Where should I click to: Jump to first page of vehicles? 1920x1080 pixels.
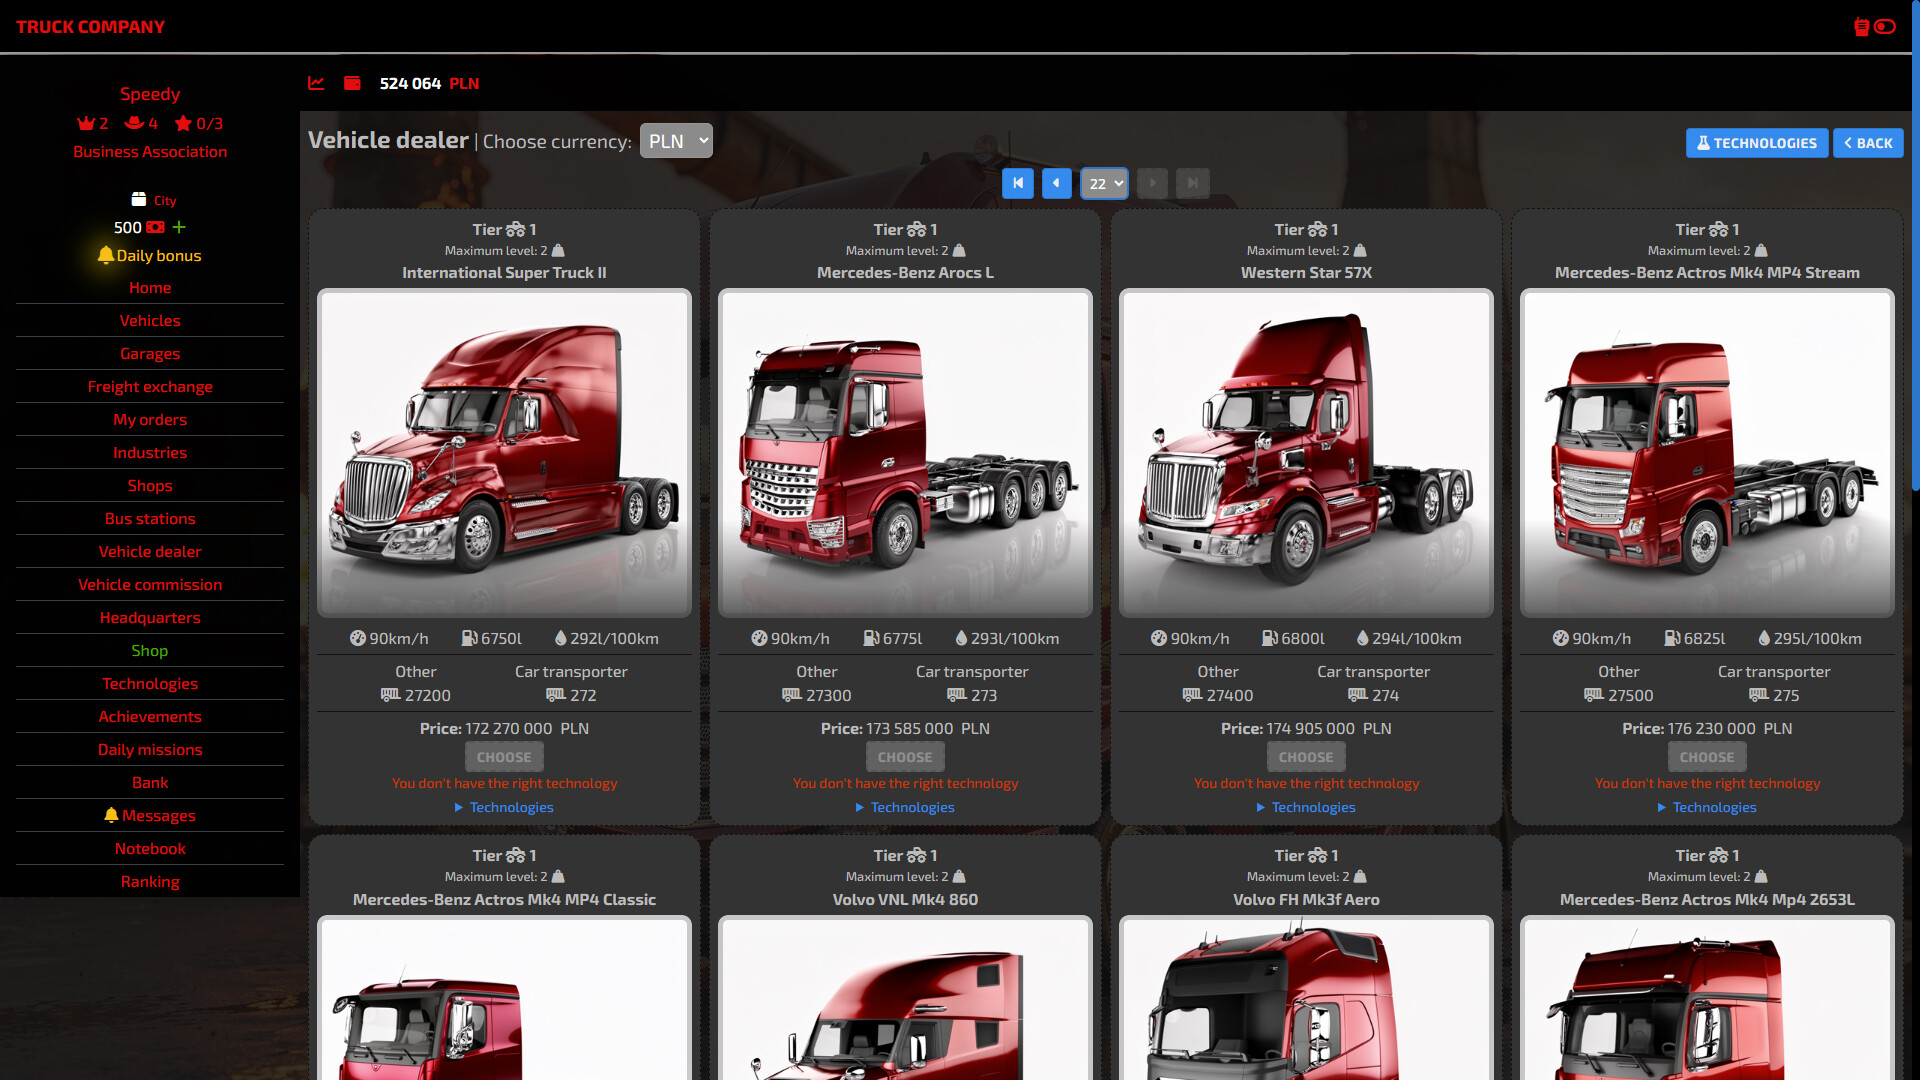(x=1017, y=183)
